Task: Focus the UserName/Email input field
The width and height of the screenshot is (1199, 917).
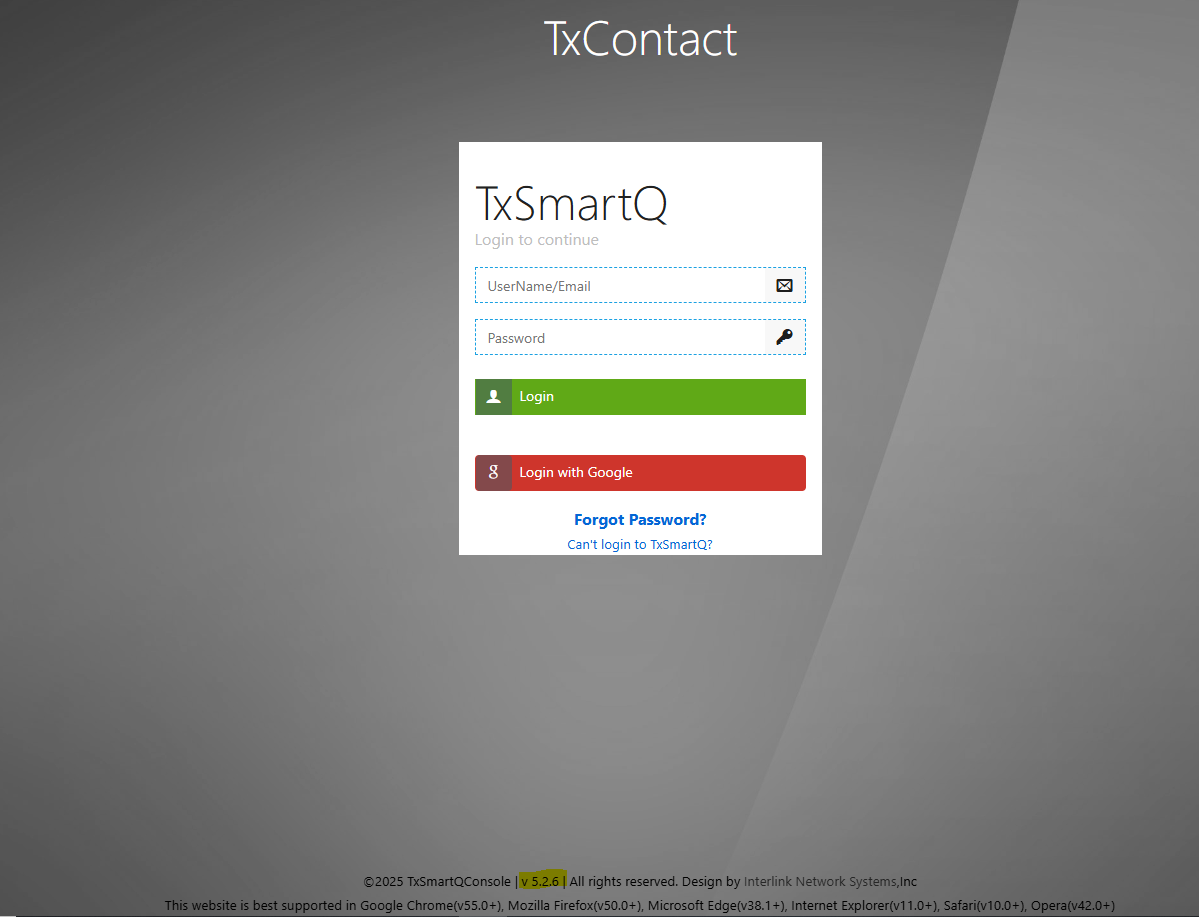Action: tap(620, 285)
